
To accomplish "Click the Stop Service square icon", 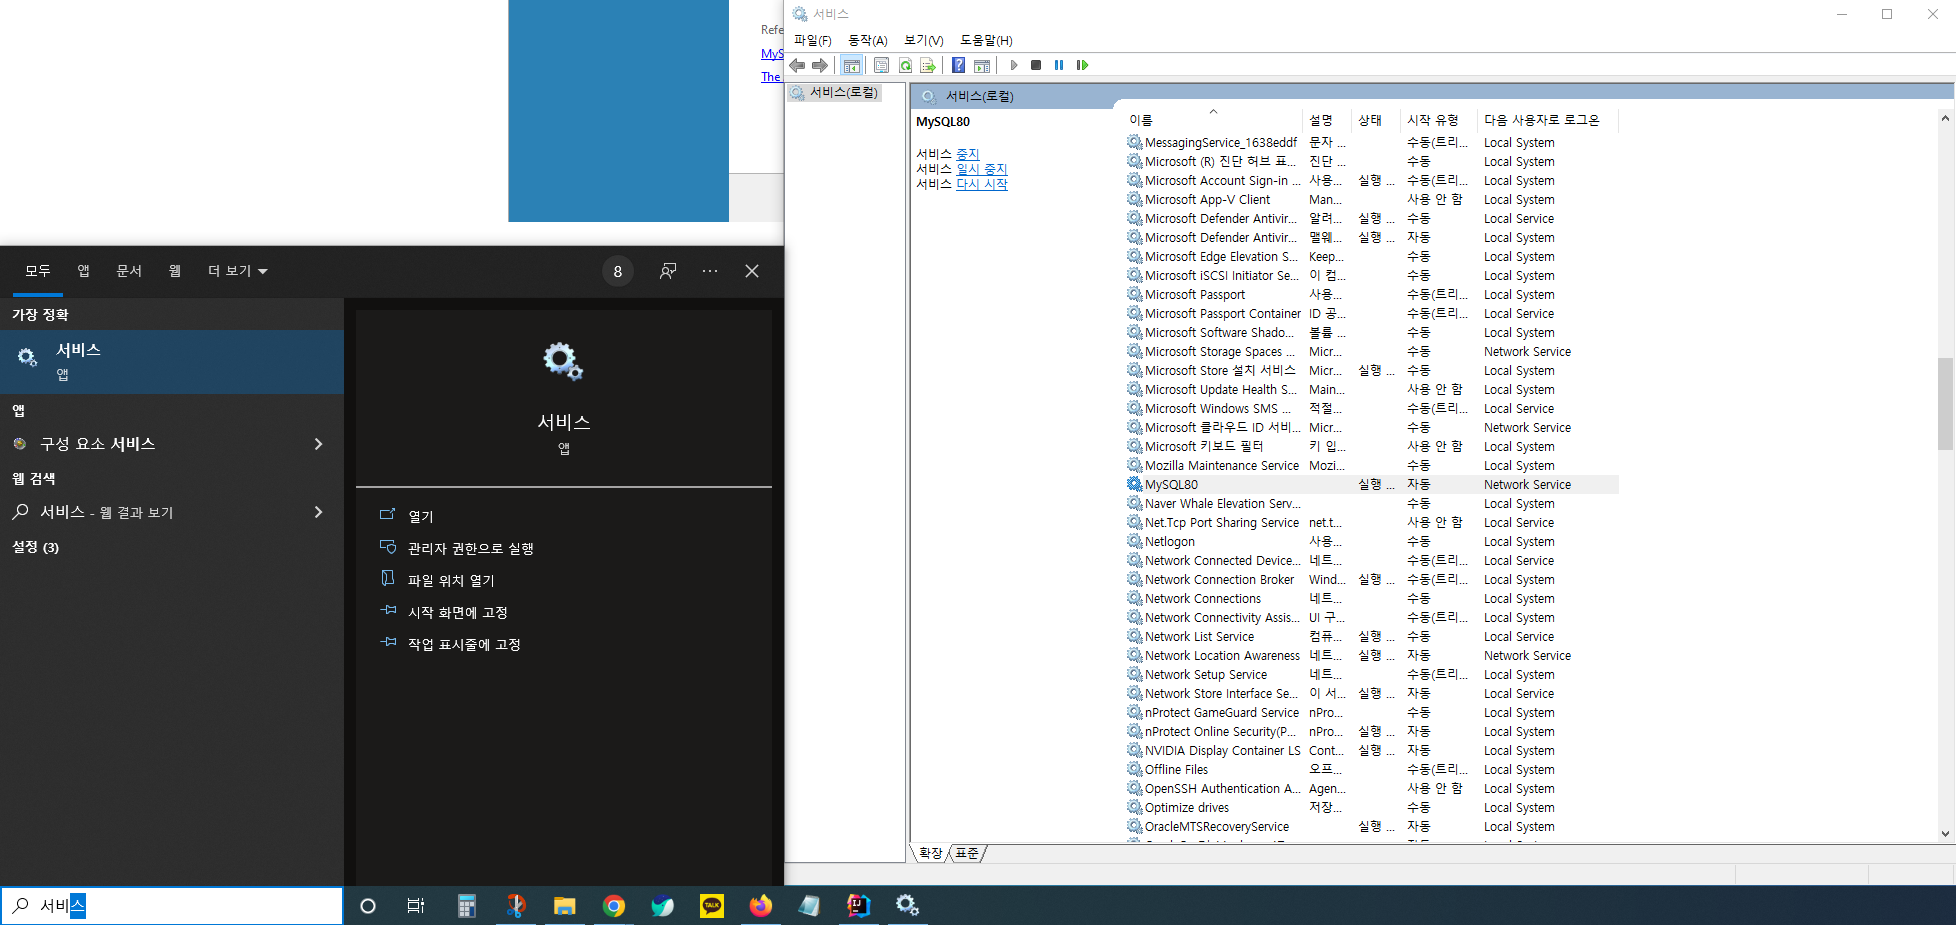I will (1036, 65).
